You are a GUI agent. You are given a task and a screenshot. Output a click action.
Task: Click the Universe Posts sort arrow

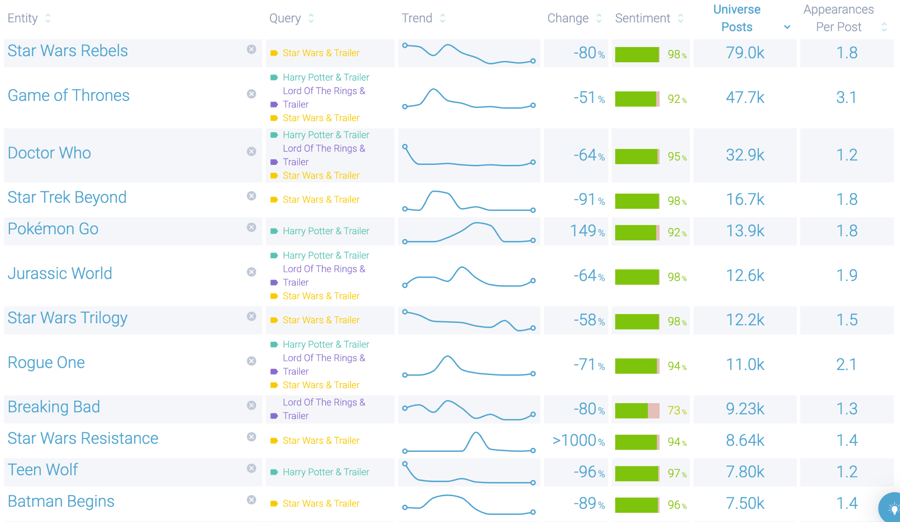(x=787, y=27)
